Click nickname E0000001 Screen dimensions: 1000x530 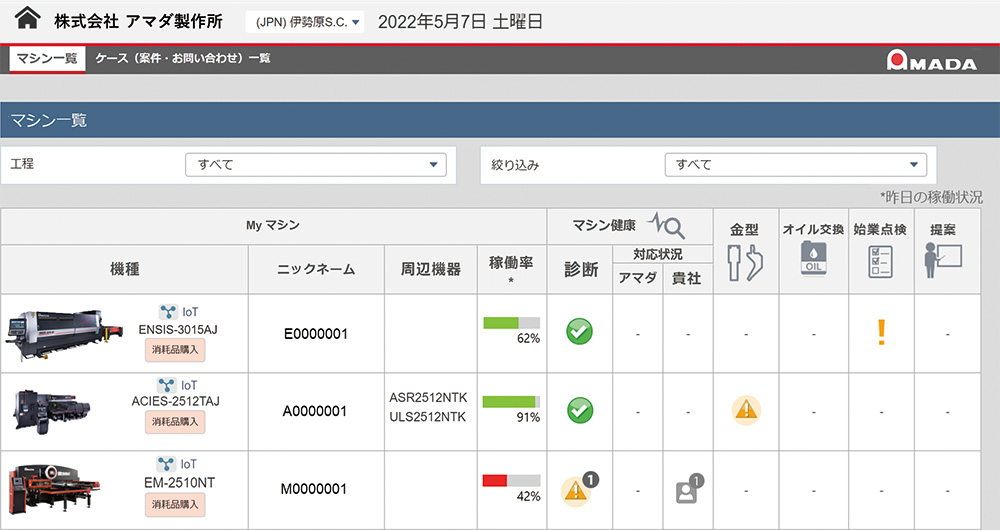pos(316,334)
